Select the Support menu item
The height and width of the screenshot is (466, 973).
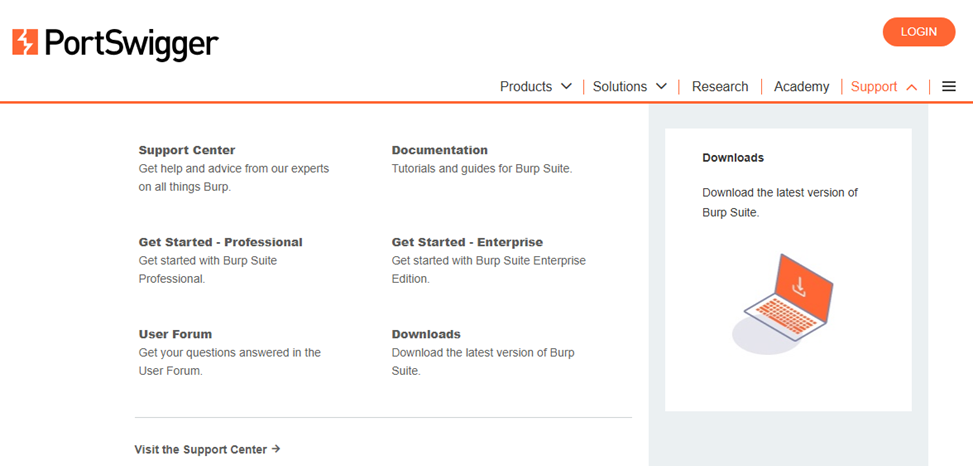pos(874,87)
